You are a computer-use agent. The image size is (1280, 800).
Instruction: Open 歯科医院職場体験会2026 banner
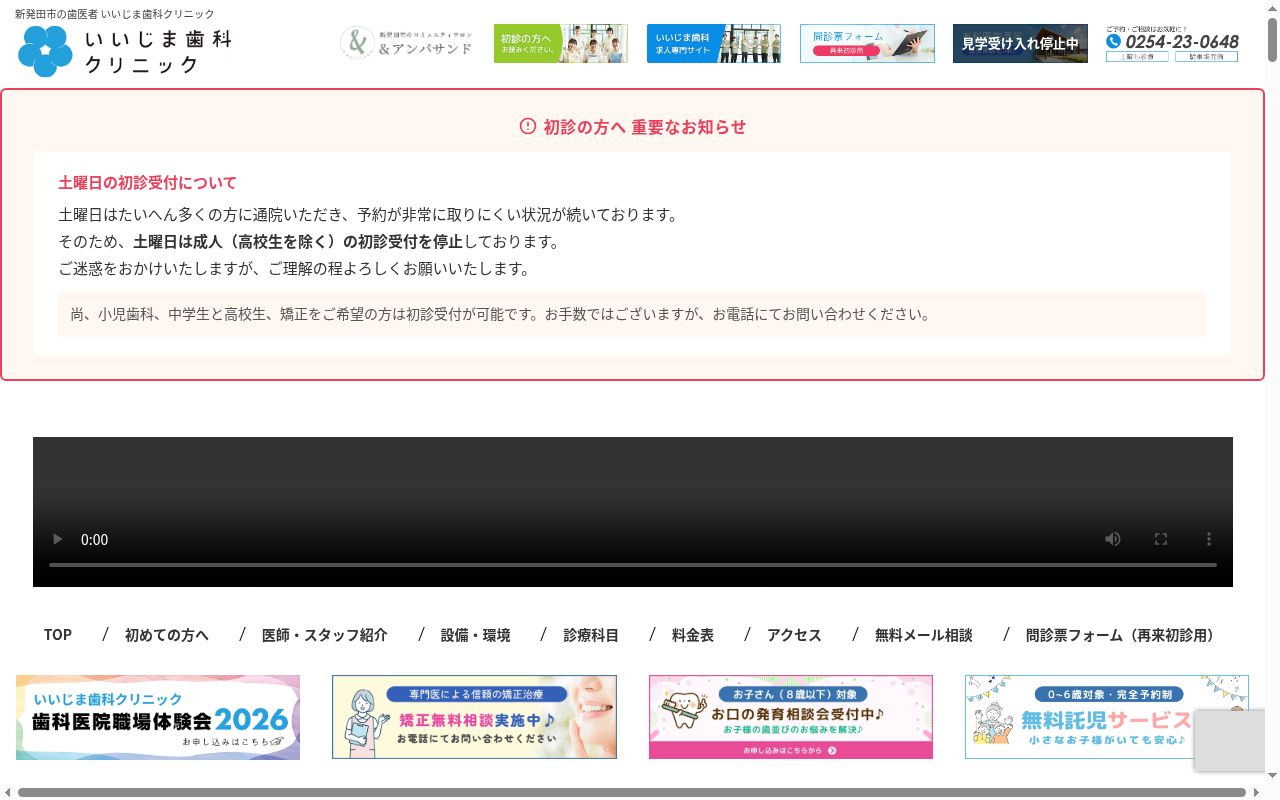coord(158,717)
